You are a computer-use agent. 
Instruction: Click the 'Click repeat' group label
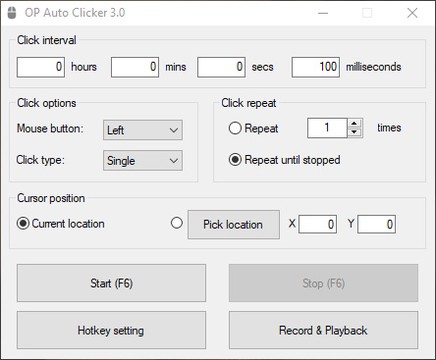click(249, 103)
